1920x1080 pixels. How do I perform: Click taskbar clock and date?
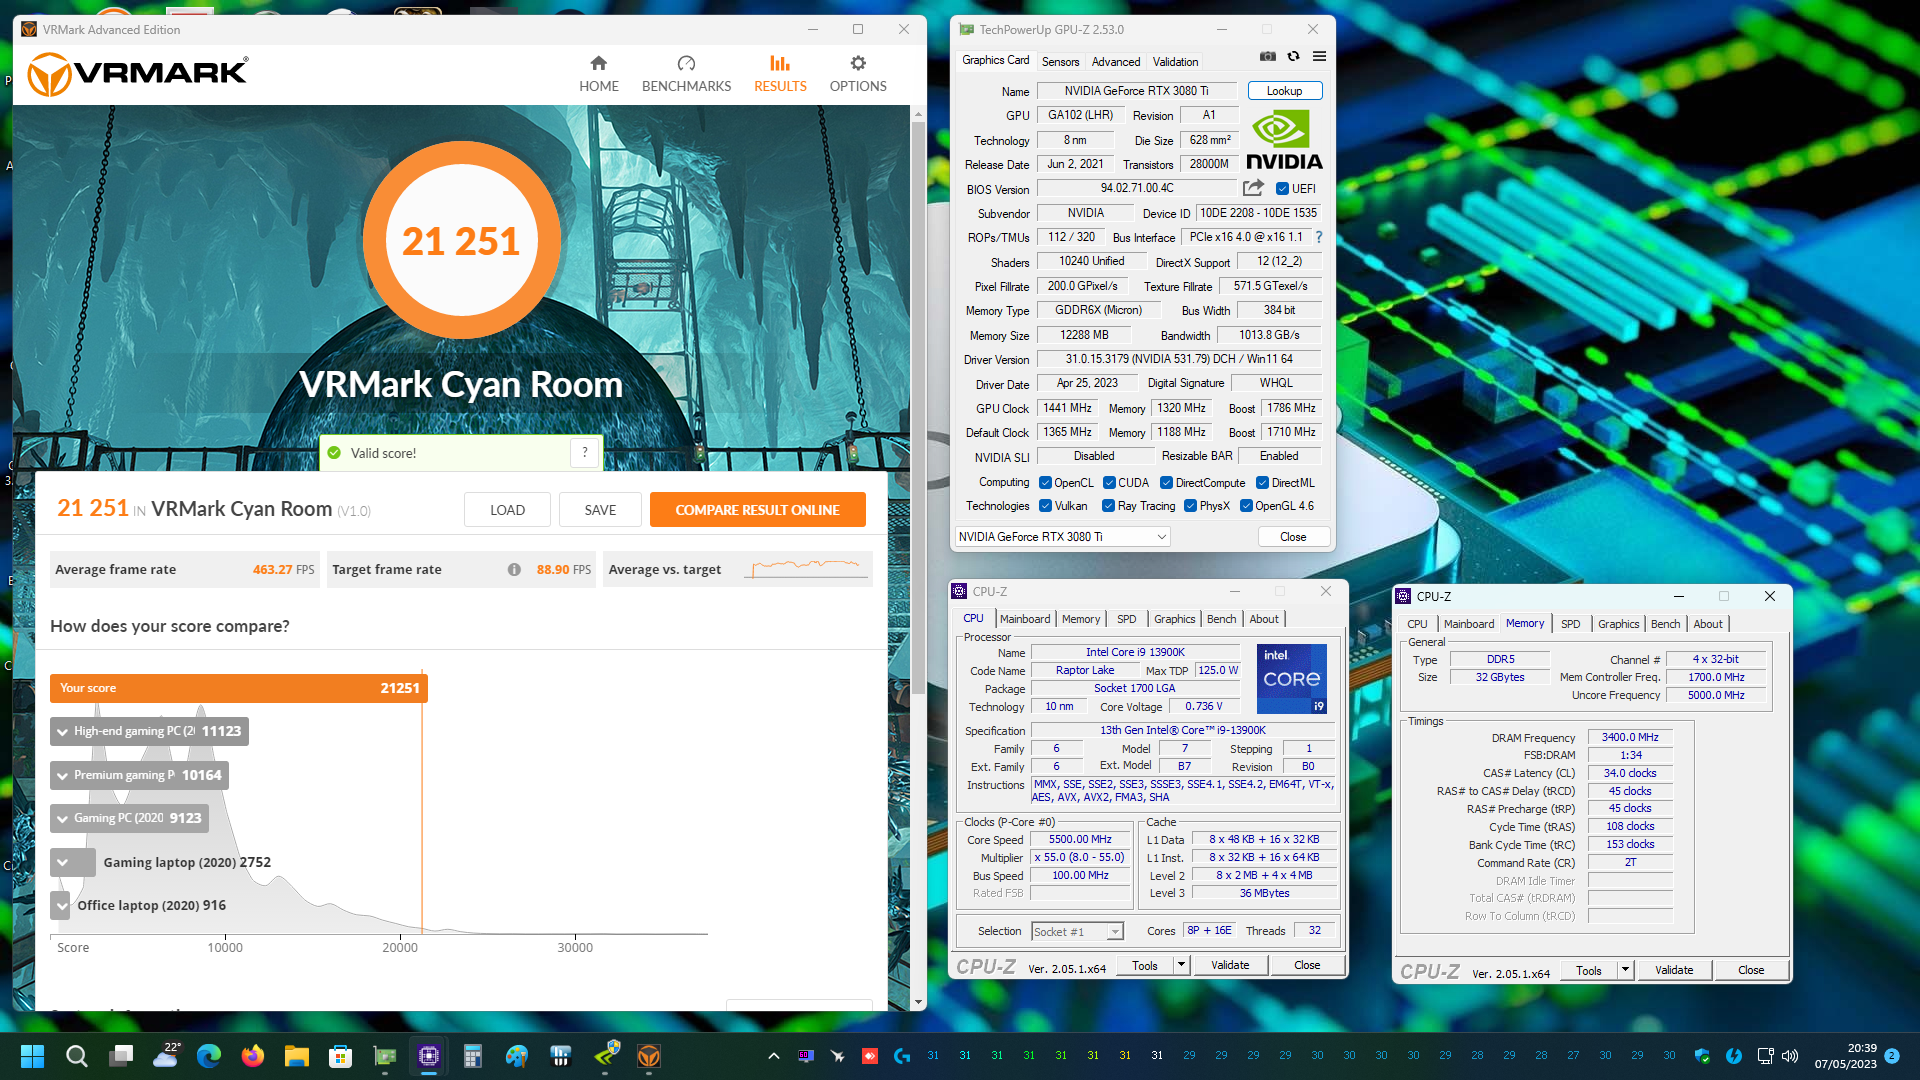click(x=1846, y=1056)
